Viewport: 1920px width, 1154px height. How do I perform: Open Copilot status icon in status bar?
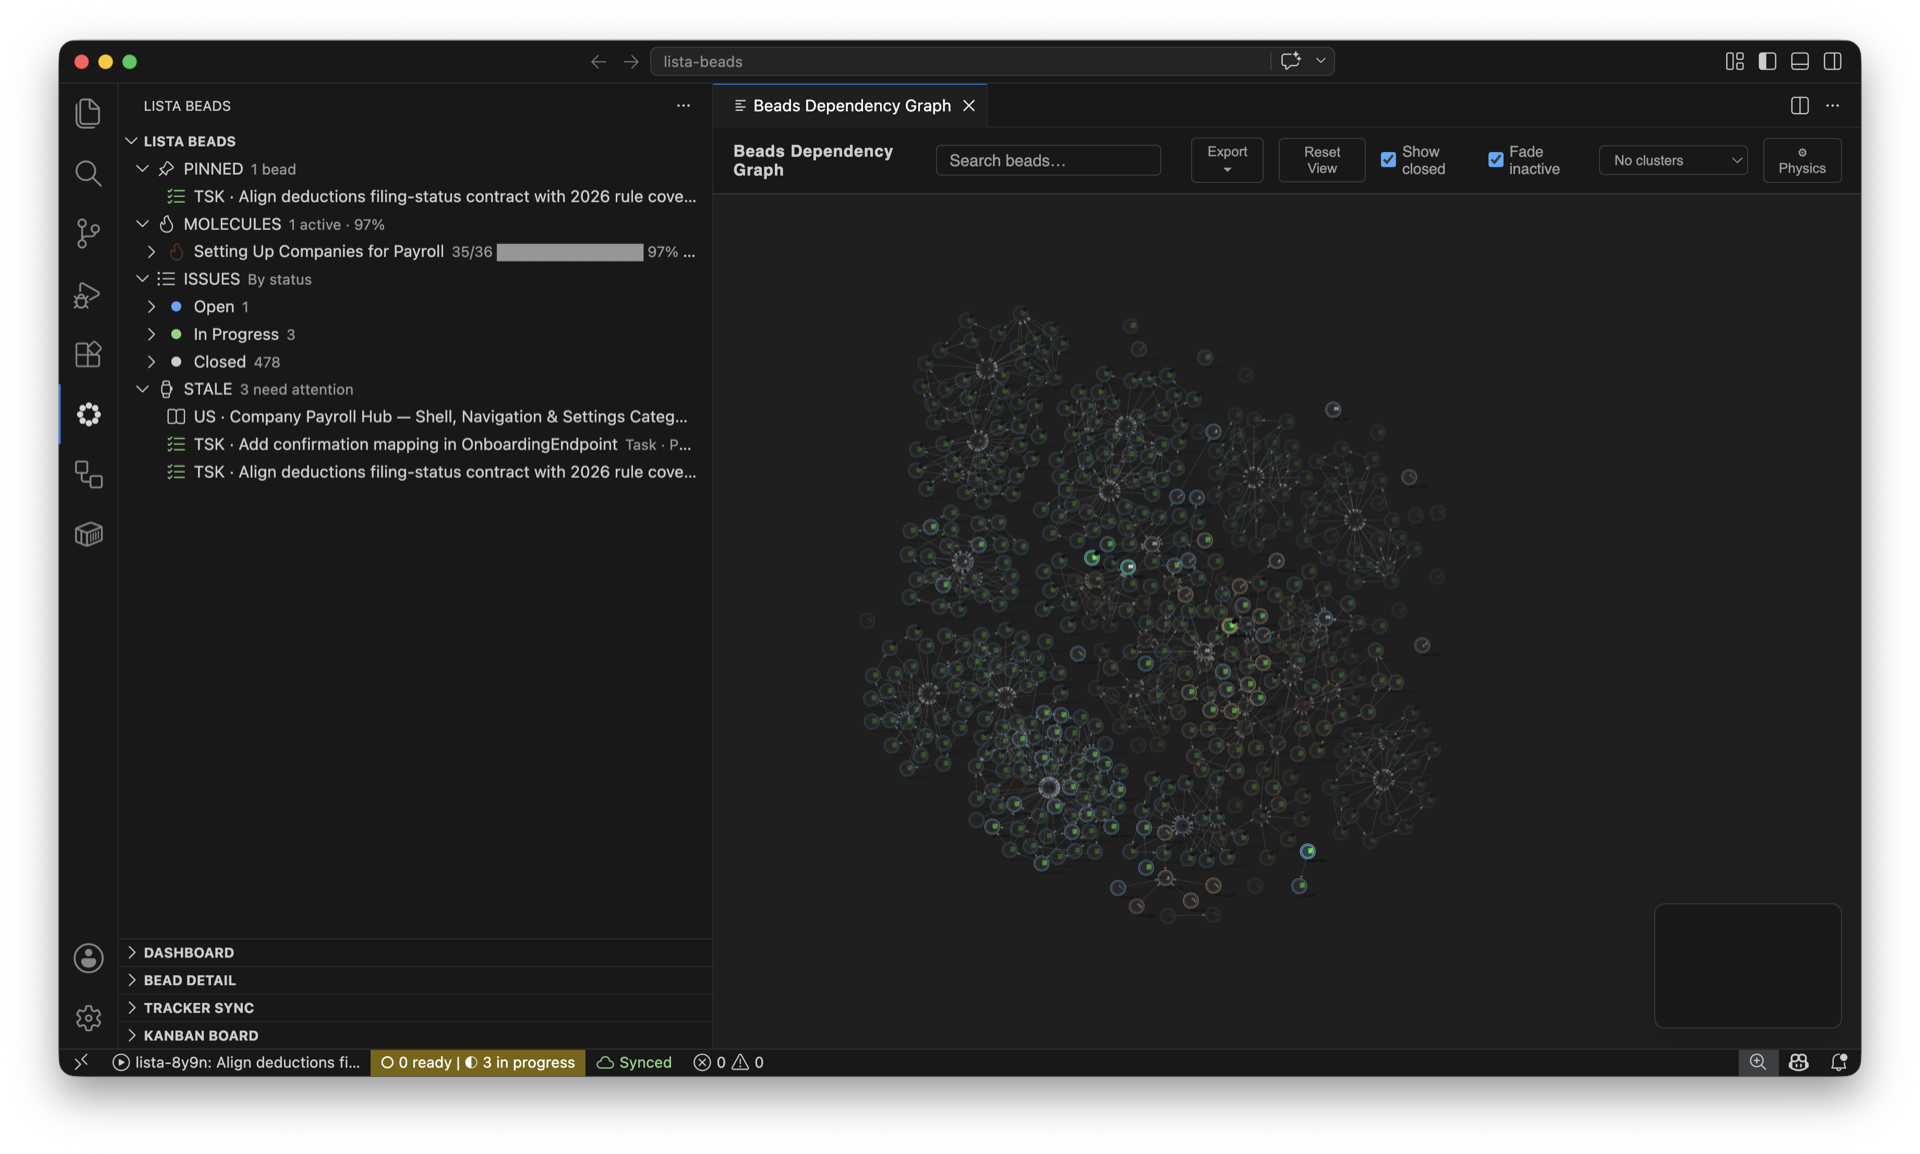tap(1798, 1062)
